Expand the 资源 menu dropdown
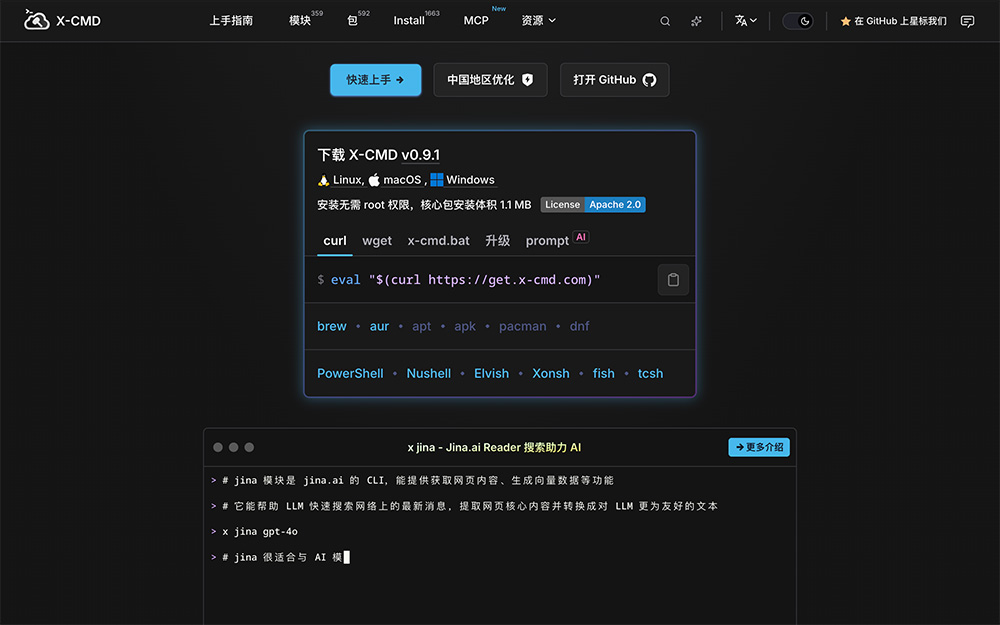 click(538, 20)
